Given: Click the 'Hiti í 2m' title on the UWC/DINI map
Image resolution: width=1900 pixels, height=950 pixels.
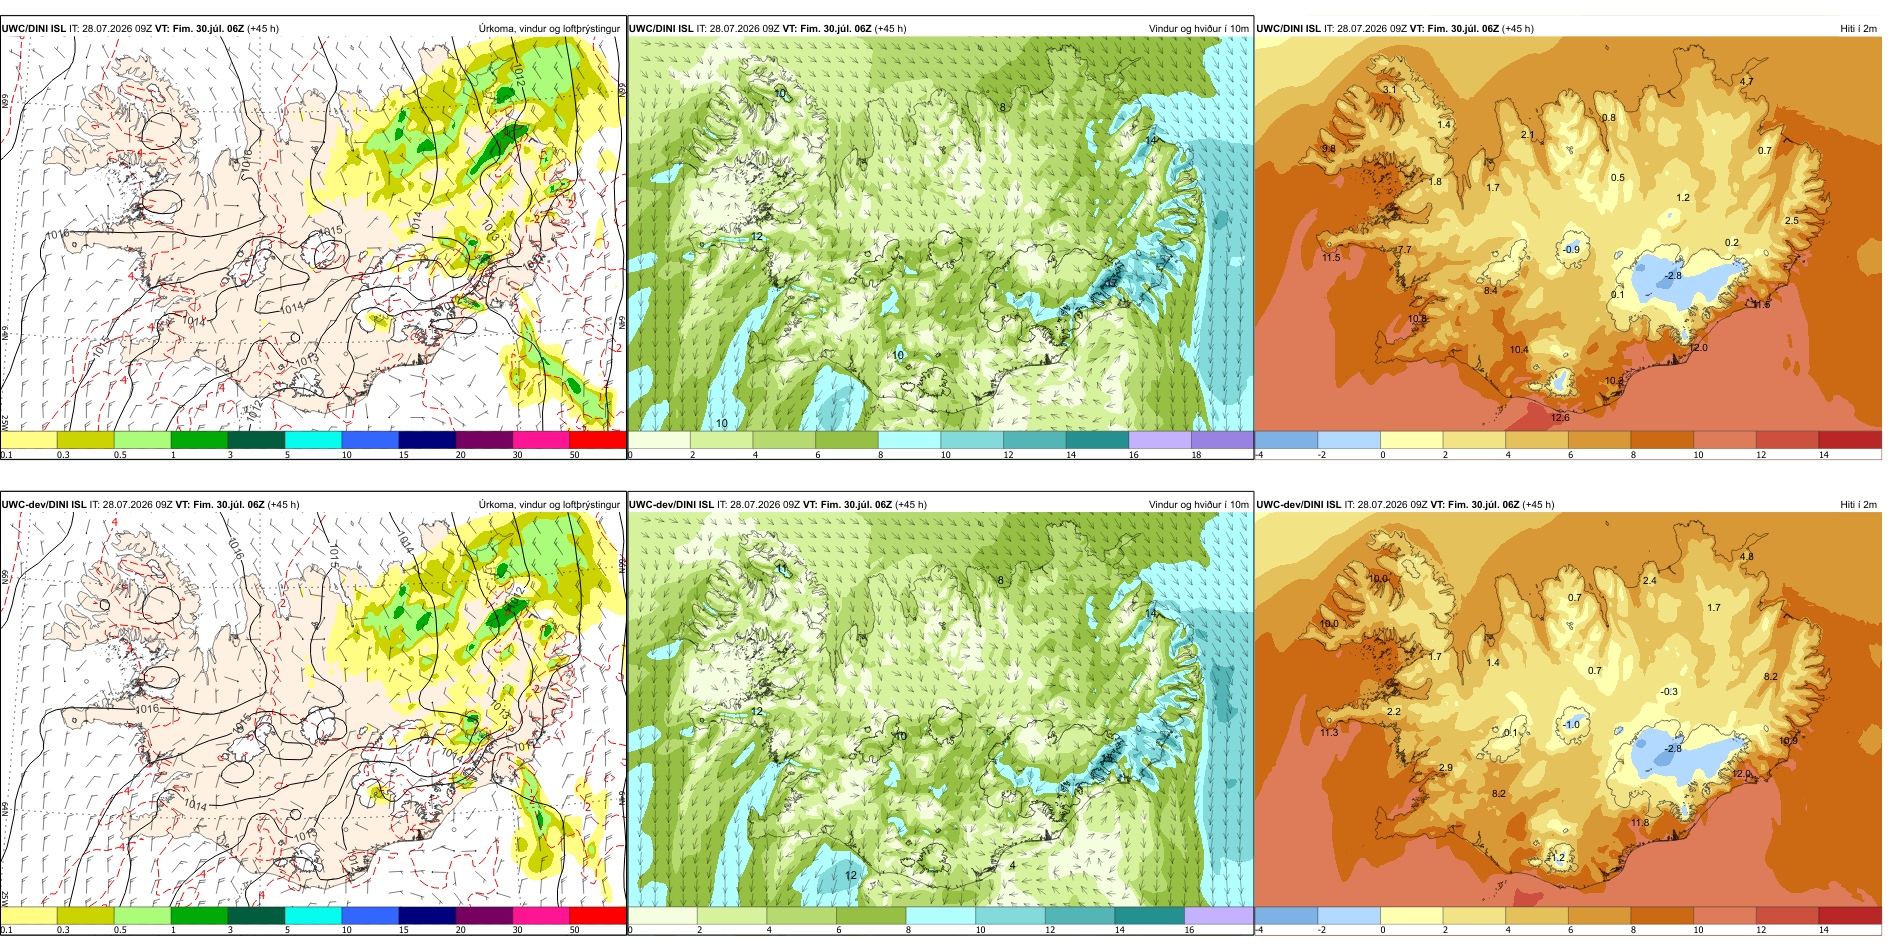Looking at the screenshot, I should pos(1858,28).
